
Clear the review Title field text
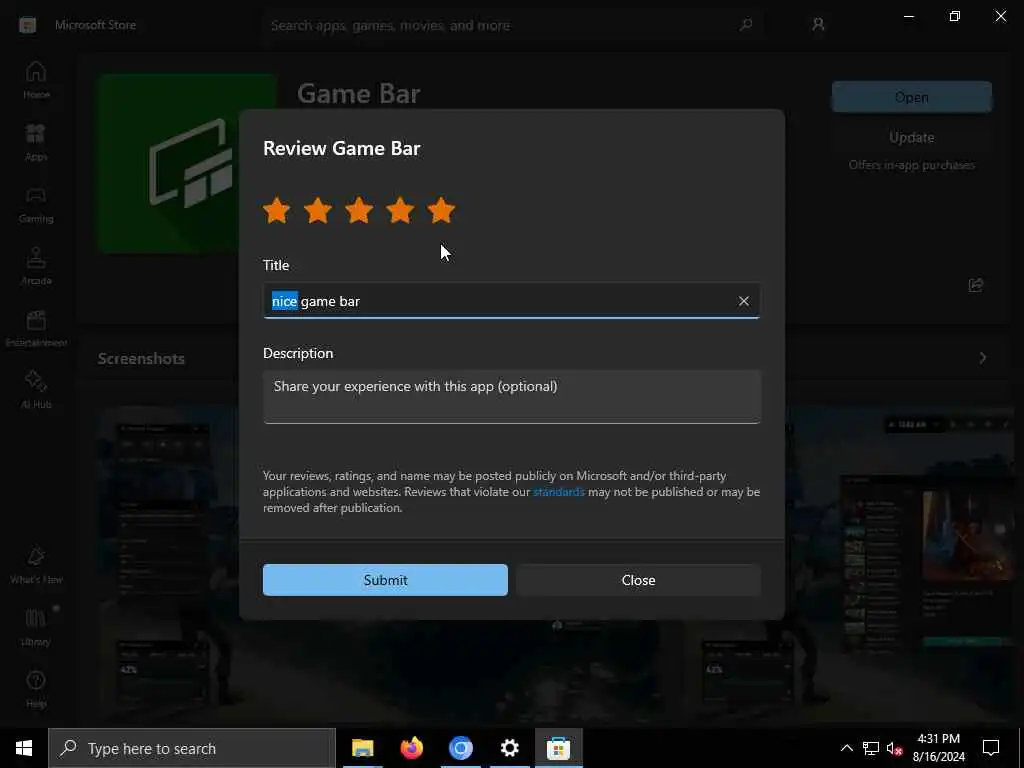[744, 301]
